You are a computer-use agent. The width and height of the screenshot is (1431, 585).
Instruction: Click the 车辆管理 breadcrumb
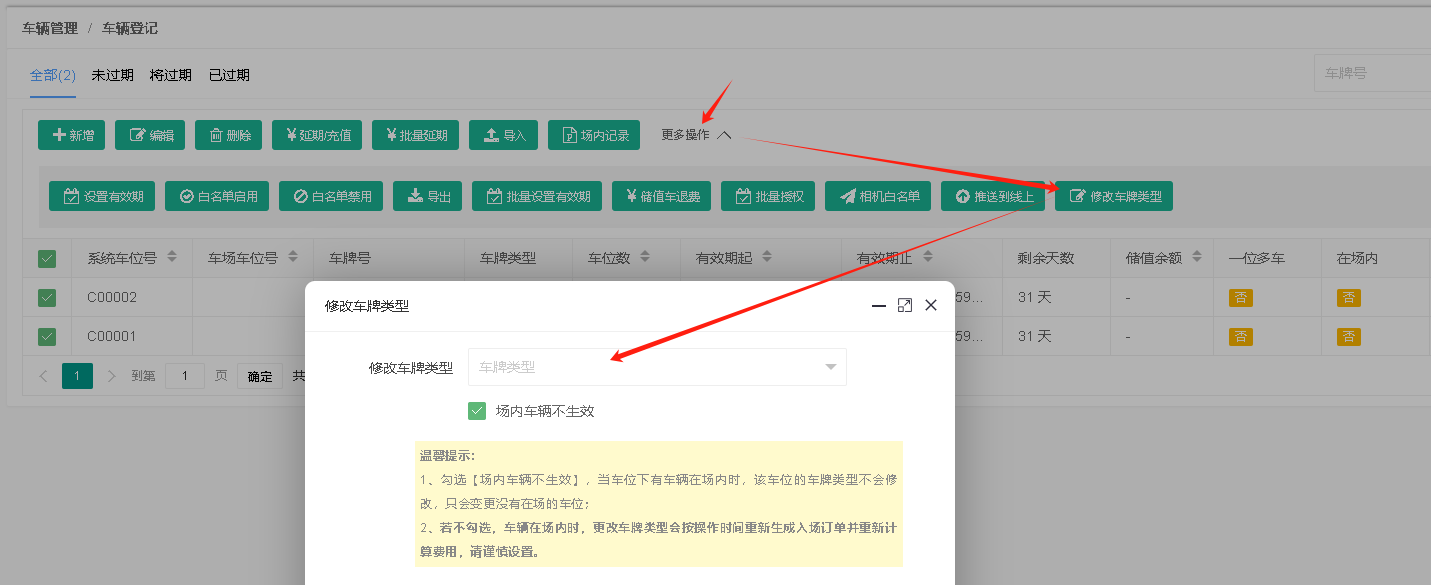50,28
